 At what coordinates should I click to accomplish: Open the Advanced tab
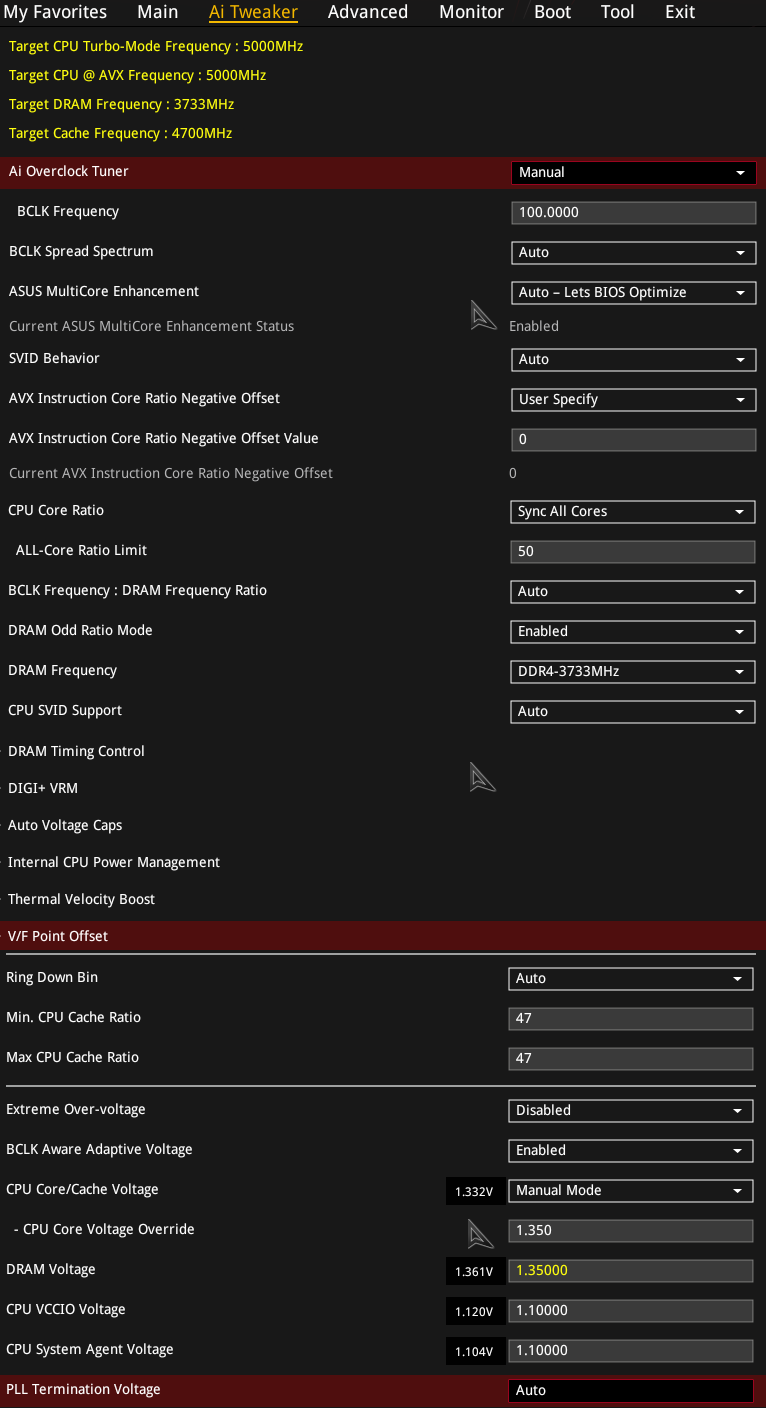[x=368, y=12]
